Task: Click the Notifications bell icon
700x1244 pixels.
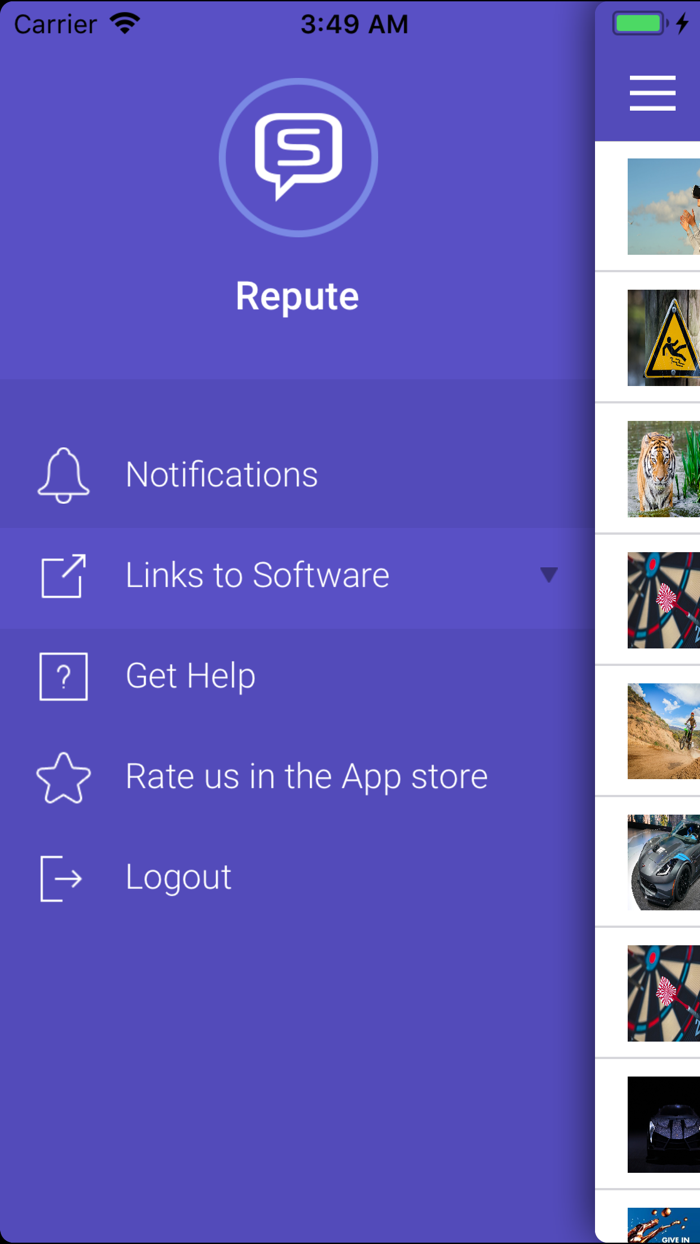Action: [x=64, y=475]
